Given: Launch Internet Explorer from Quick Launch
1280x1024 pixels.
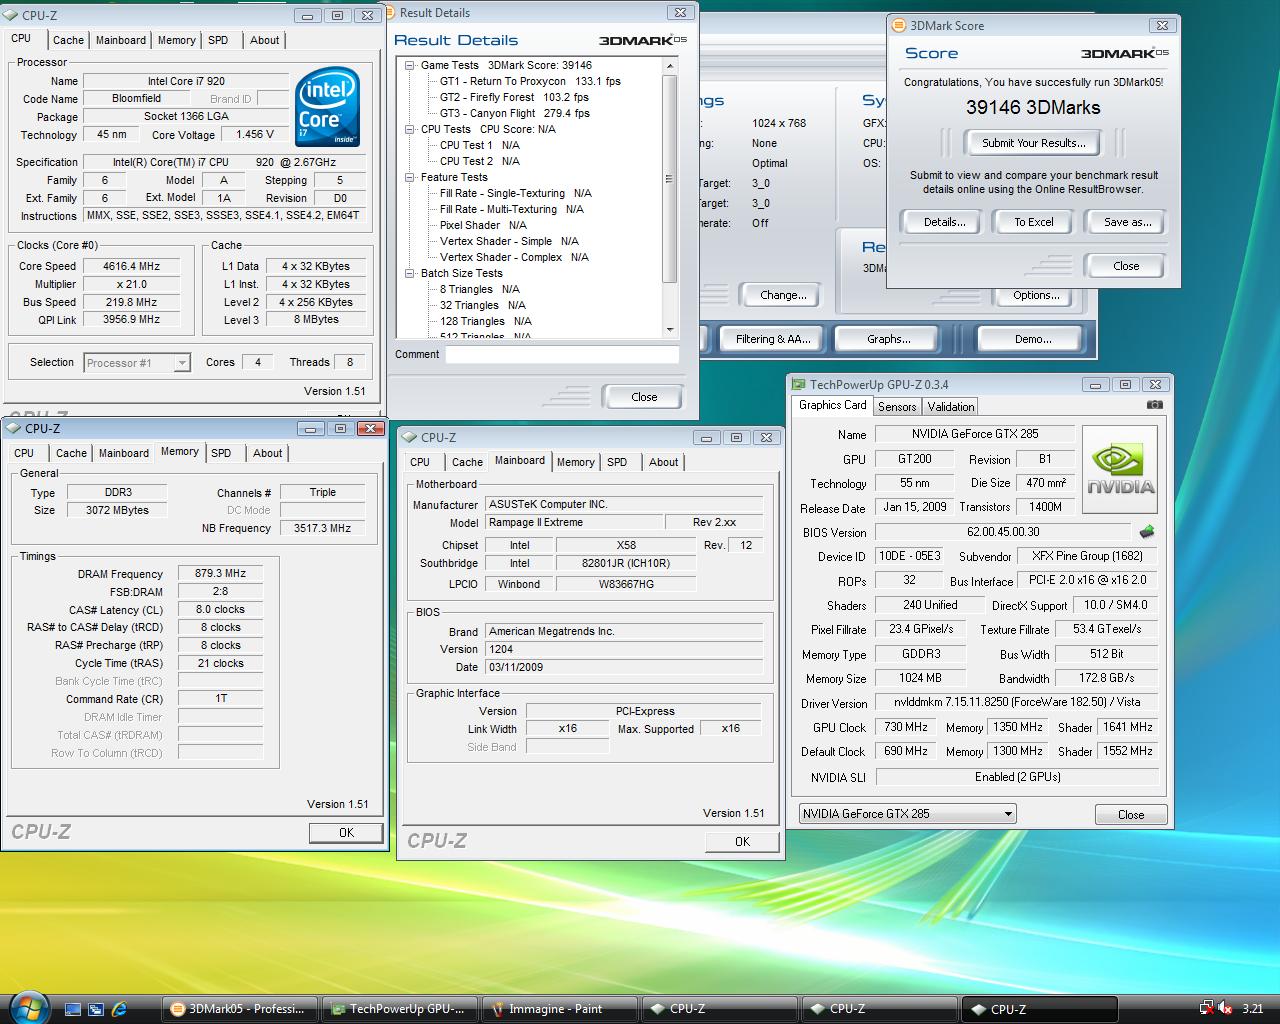Looking at the screenshot, I should [119, 1009].
